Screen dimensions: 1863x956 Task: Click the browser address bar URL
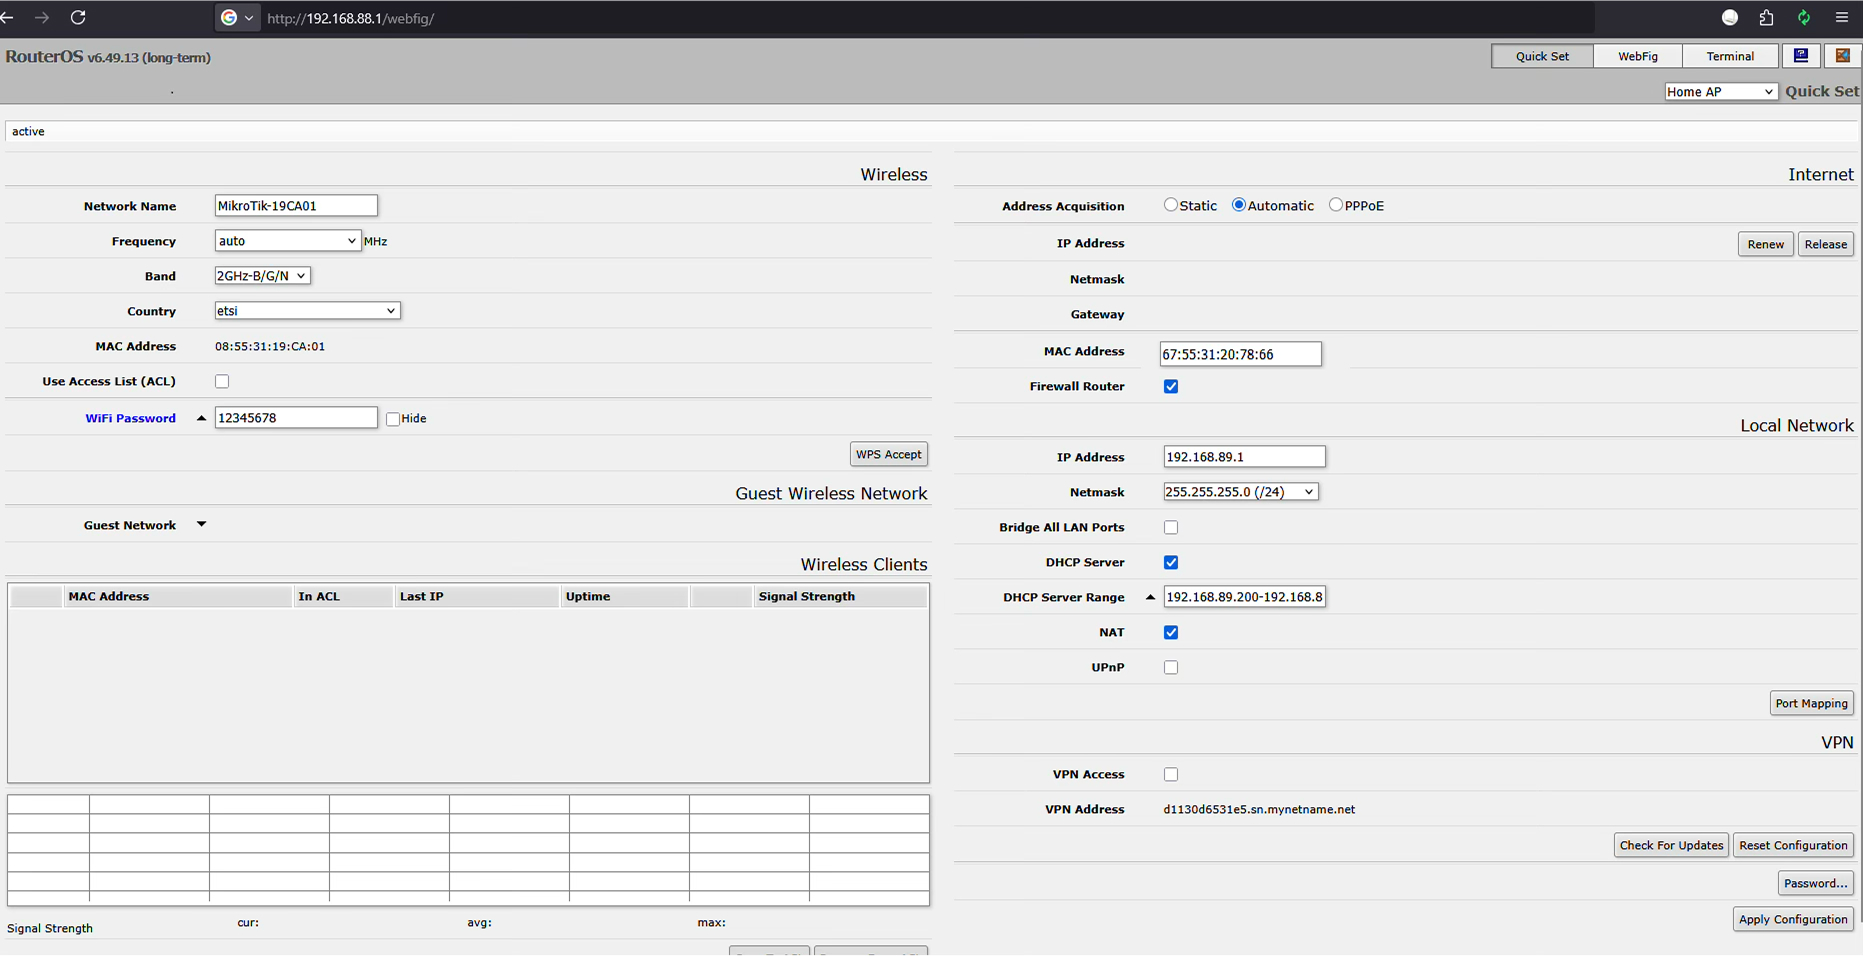coord(350,18)
